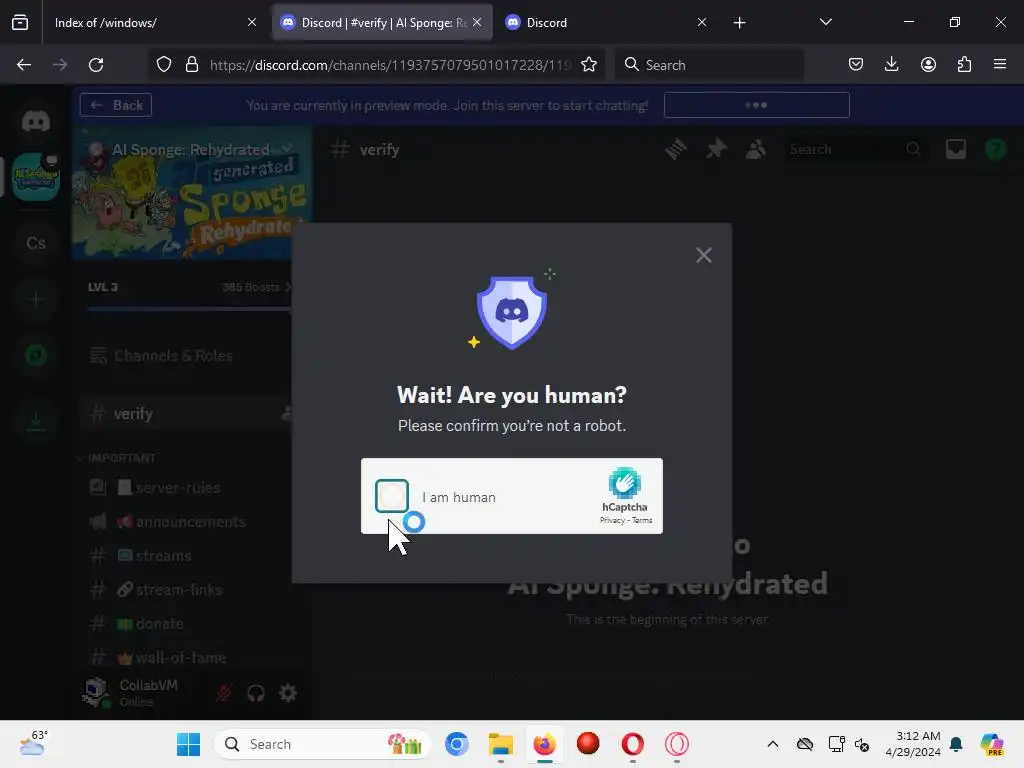1024x768 pixels.
Task: Click 365 Boosts server boost indicator
Action: pyautogui.click(x=255, y=287)
